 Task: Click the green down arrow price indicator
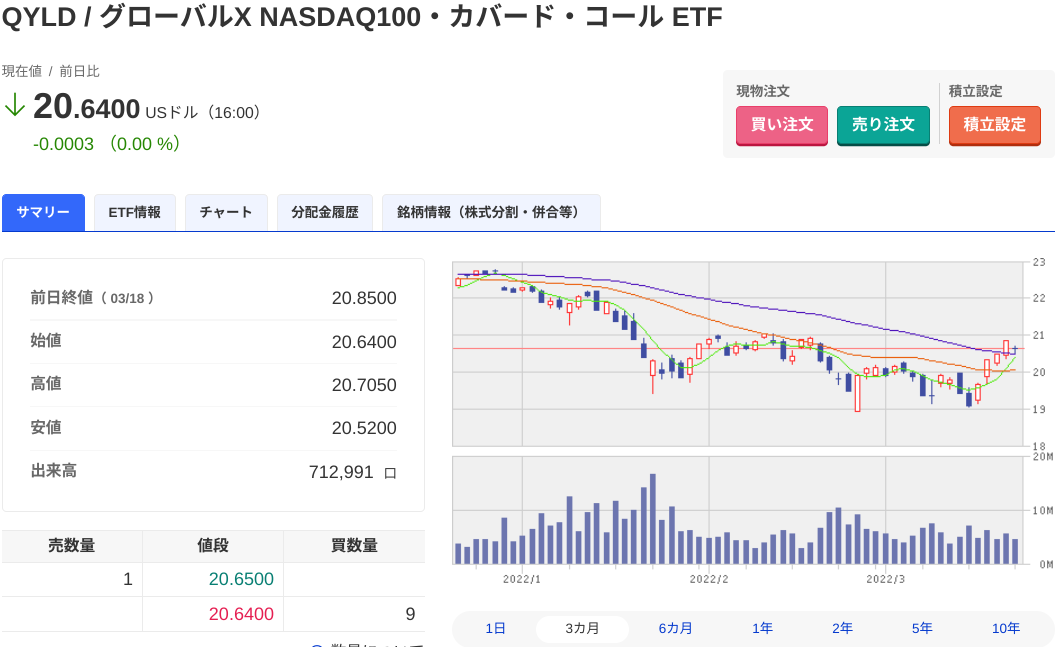click(x=14, y=106)
